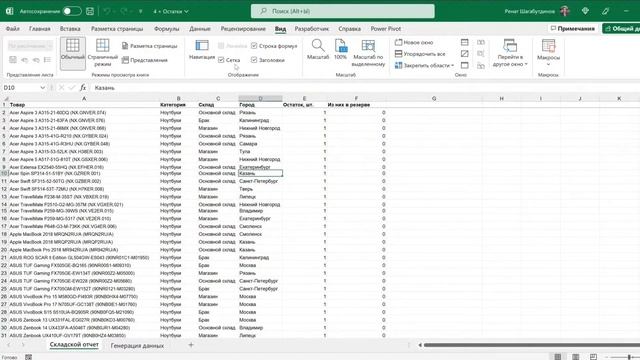Click the fx insert function icon
Viewport: 640px width, 360px height.
[83, 88]
